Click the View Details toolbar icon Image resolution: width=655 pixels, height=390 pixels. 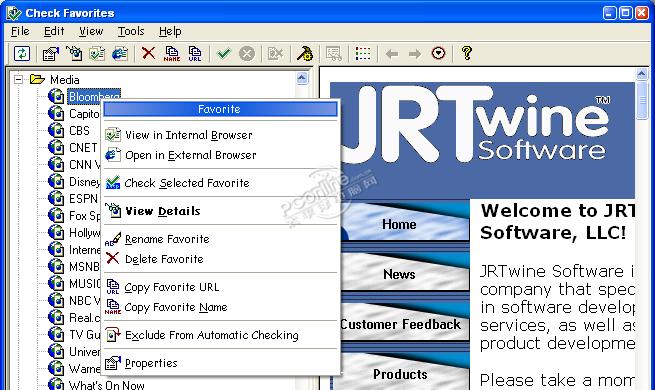point(74,53)
